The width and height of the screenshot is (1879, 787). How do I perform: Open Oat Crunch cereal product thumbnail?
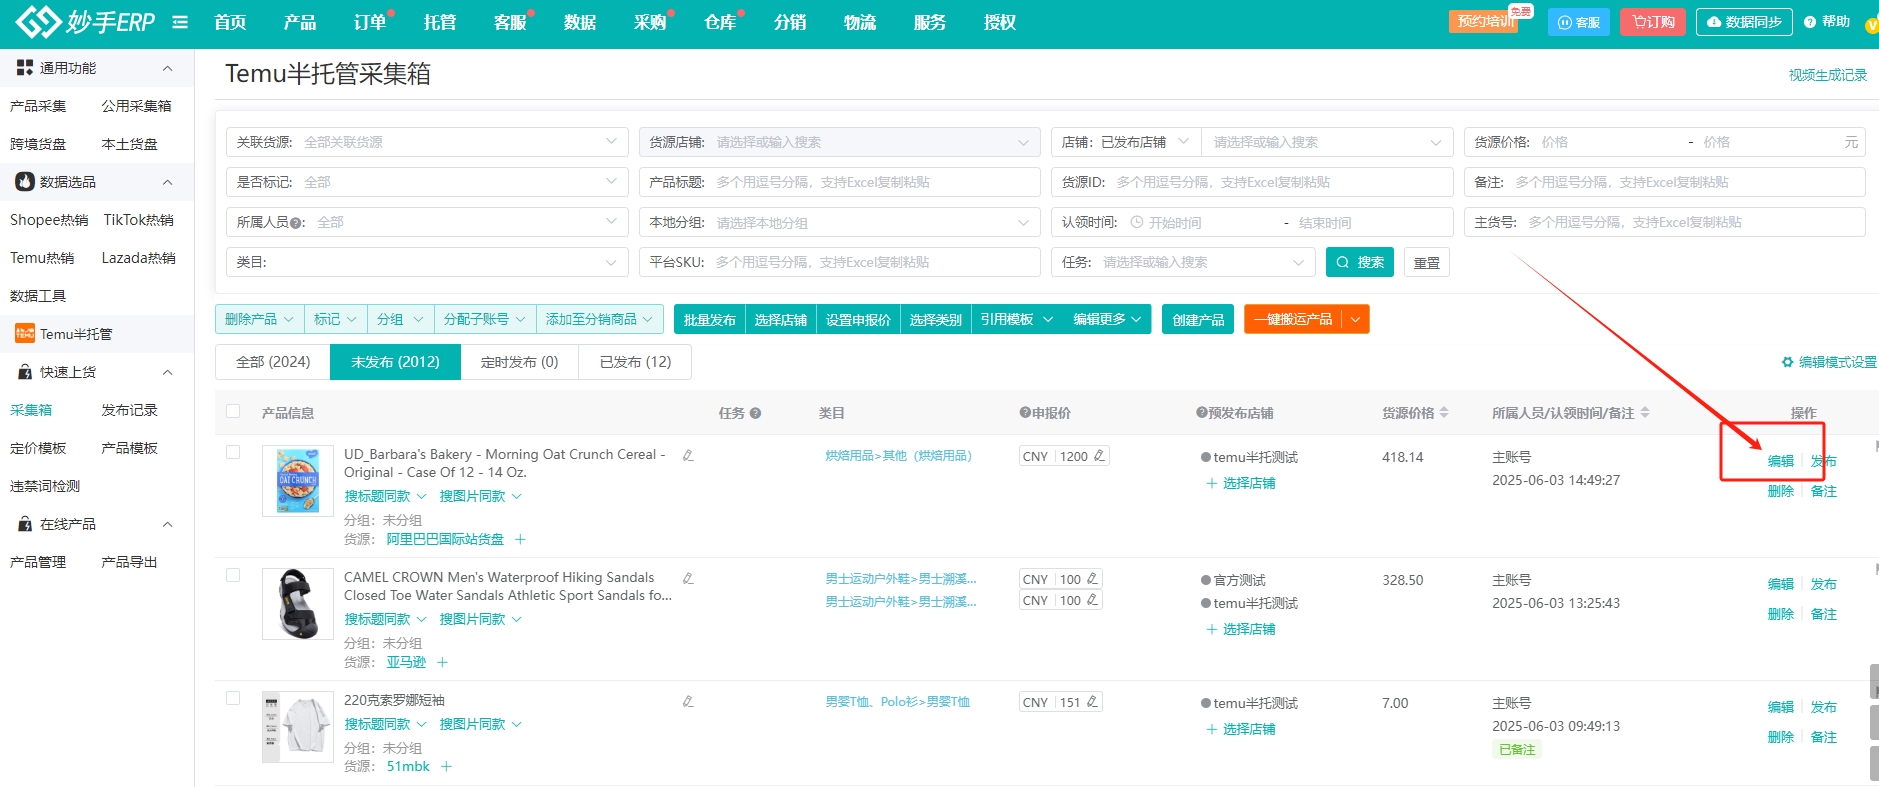tap(298, 481)
